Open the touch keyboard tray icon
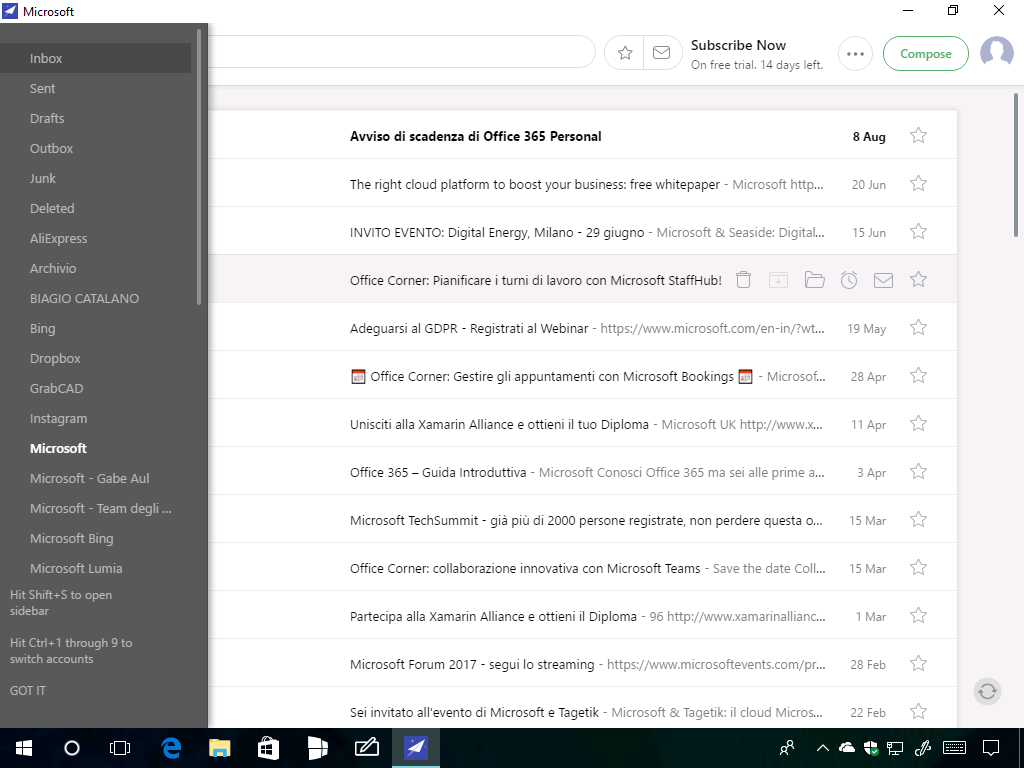 pos(955,748)
